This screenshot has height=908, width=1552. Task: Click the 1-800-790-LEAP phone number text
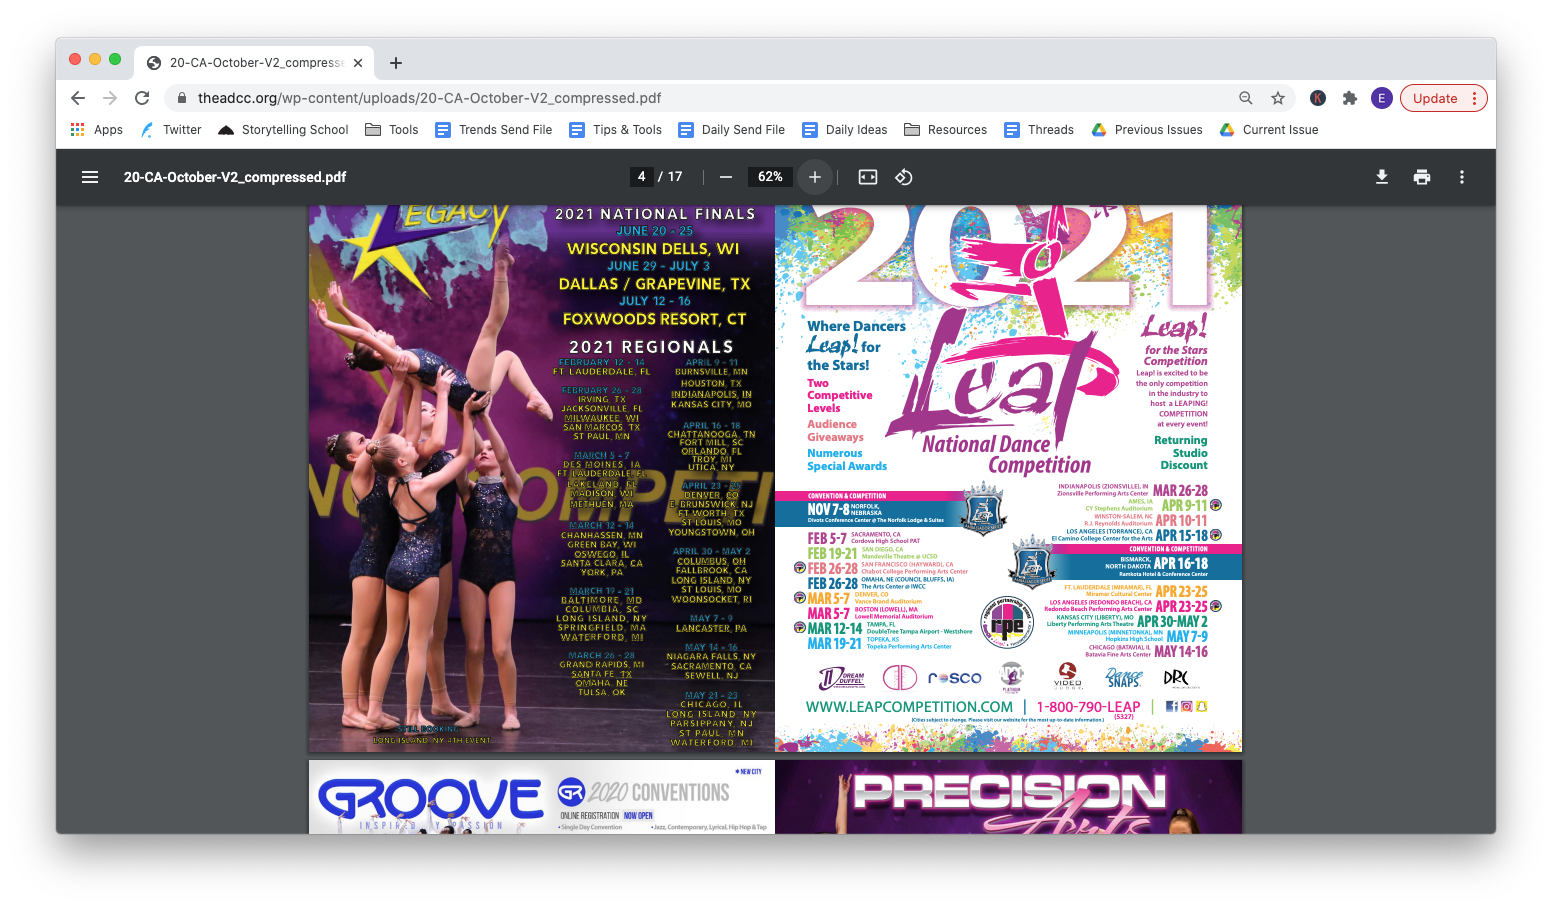1088,707
